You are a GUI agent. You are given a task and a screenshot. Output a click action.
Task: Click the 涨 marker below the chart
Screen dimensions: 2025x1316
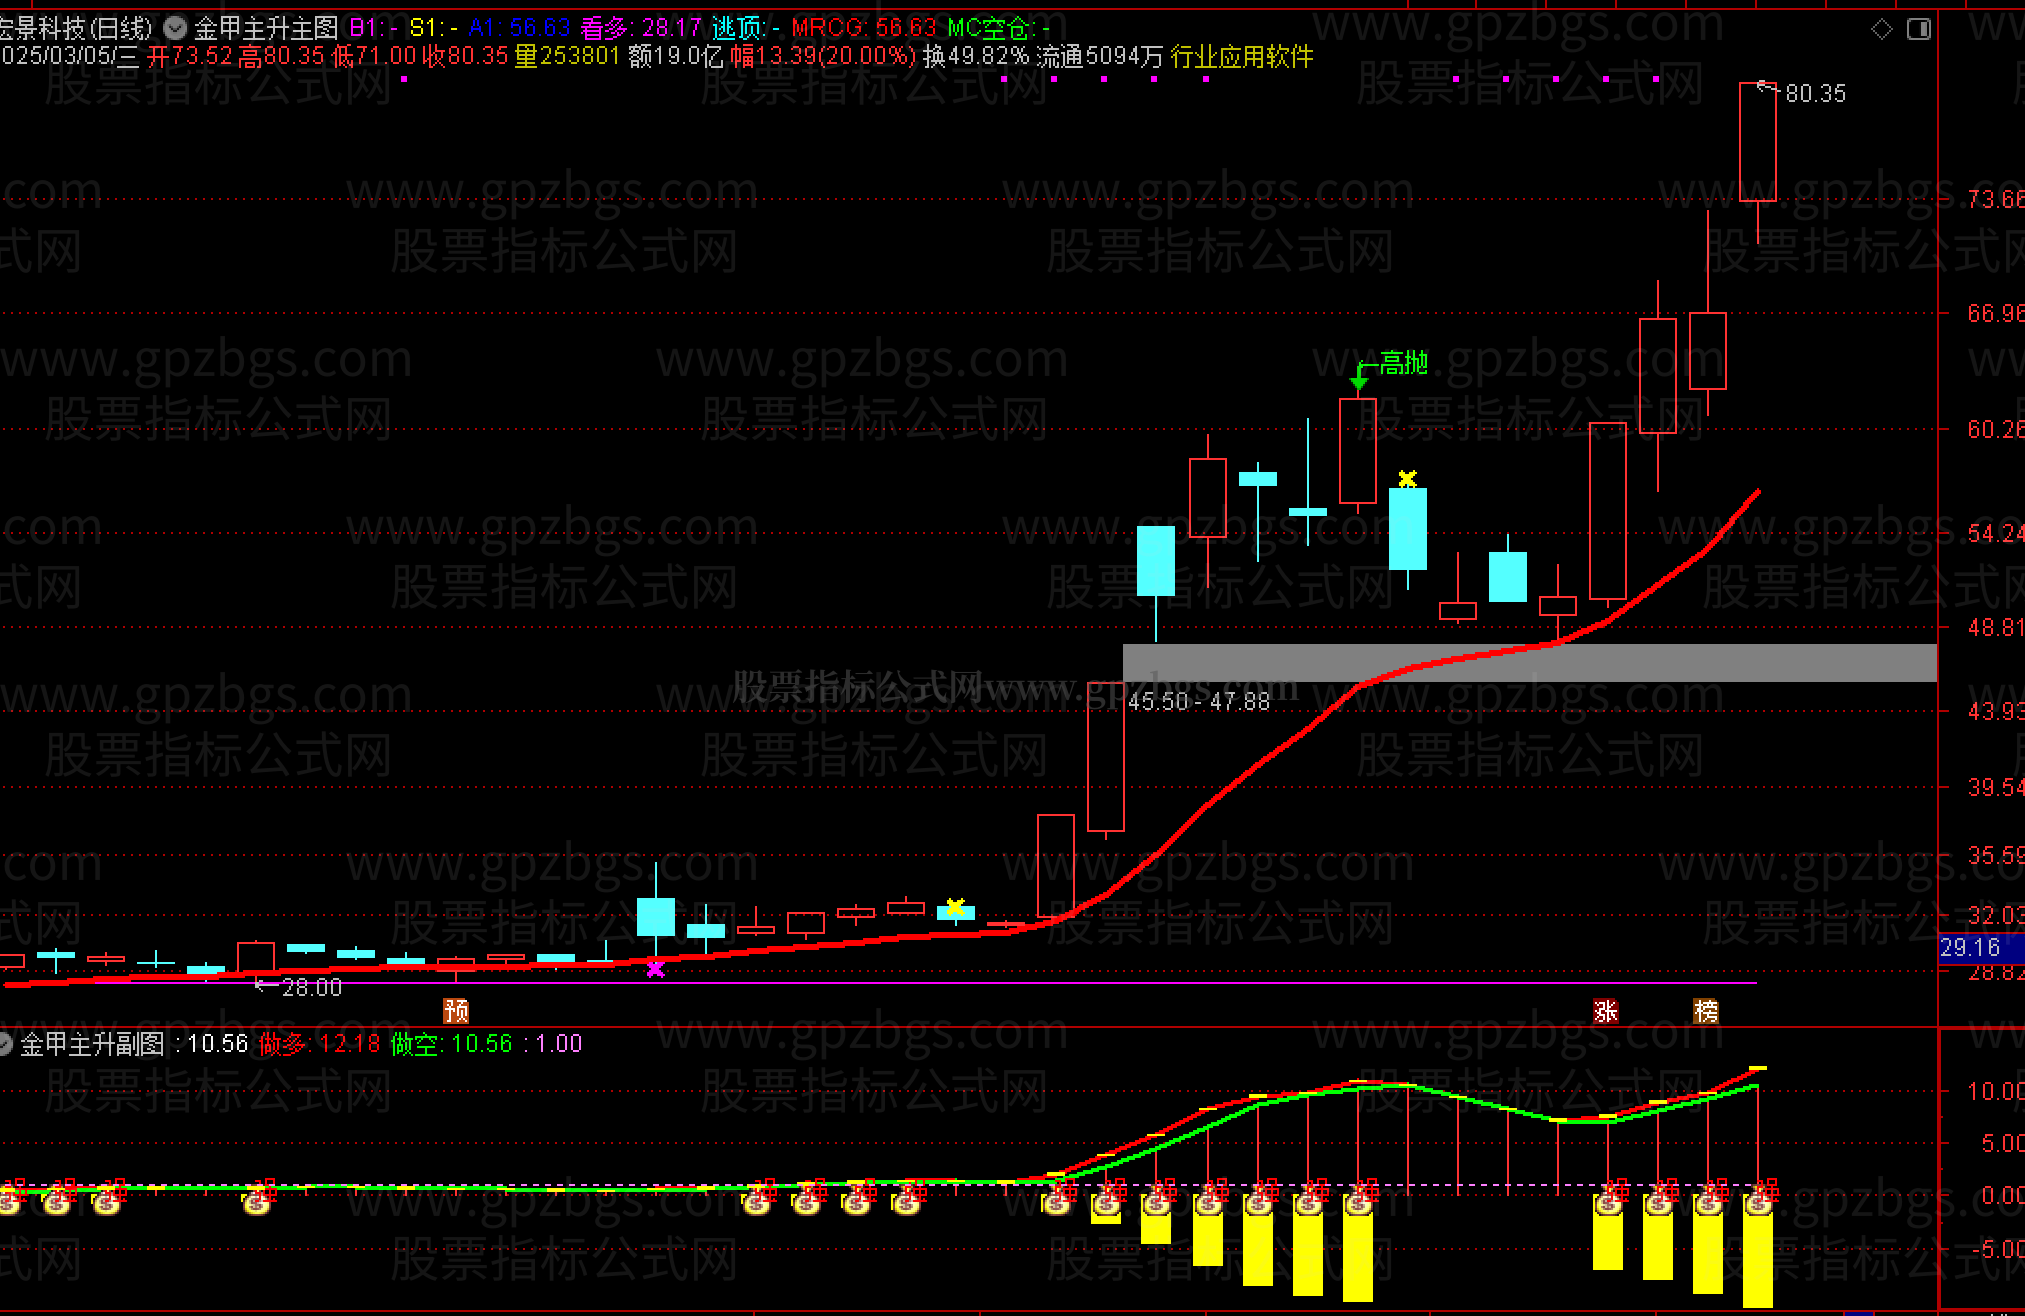click(x=1605, y=1010)
